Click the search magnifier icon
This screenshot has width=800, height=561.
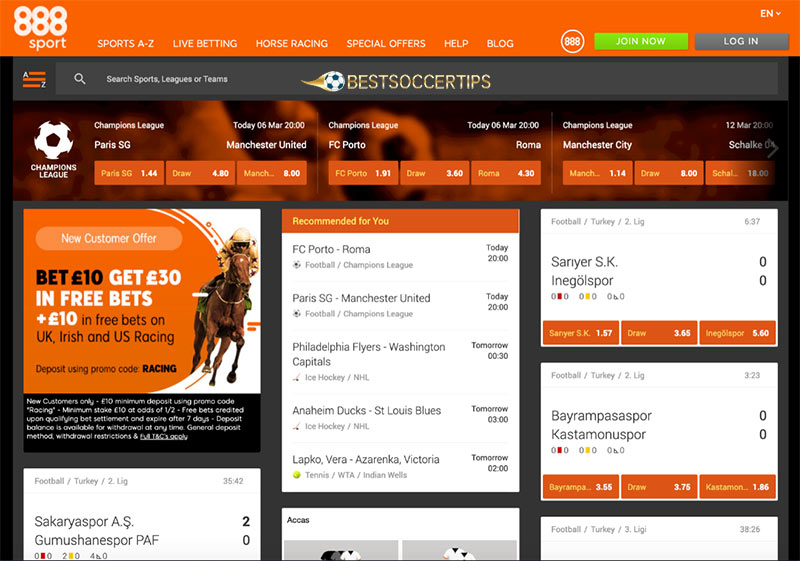(80, 79)
